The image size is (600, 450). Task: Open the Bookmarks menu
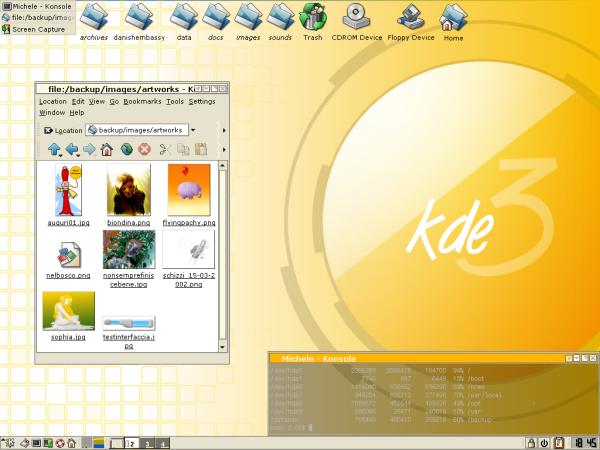(142, 101)
